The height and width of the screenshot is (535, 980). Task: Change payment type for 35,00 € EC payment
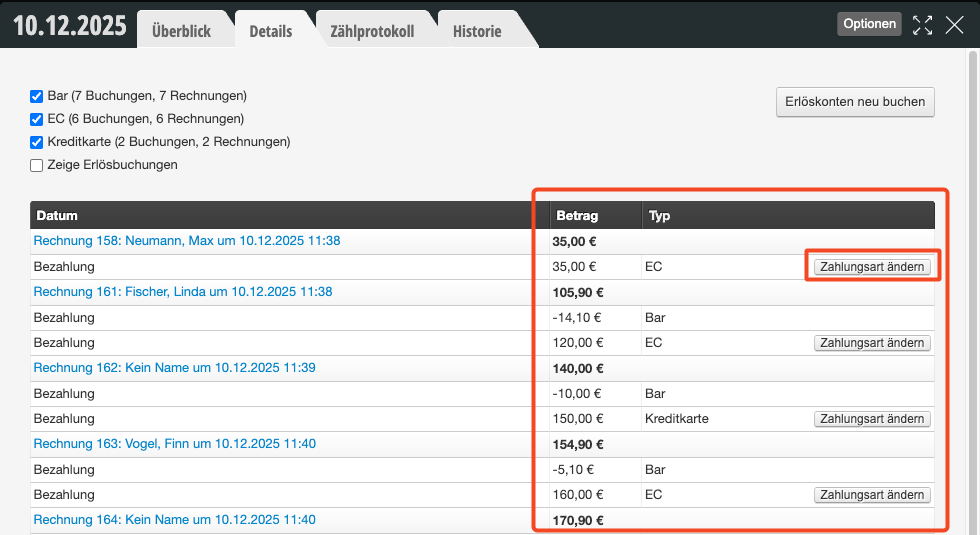coord(872,267)
